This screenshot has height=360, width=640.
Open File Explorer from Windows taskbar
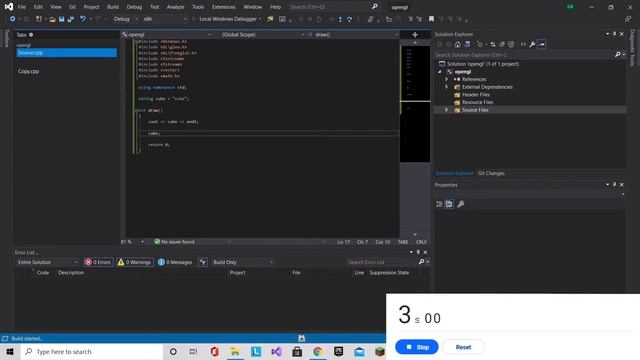coord(235,351)
